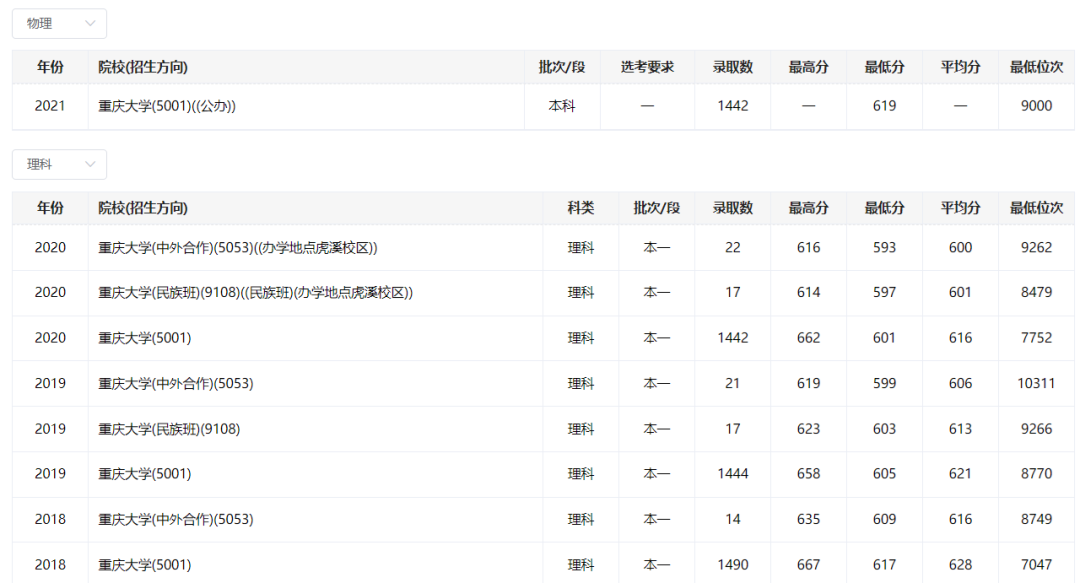Click the lowest rank value 7047
This screenshot has width=1080, height=583.
point(1036,565)
